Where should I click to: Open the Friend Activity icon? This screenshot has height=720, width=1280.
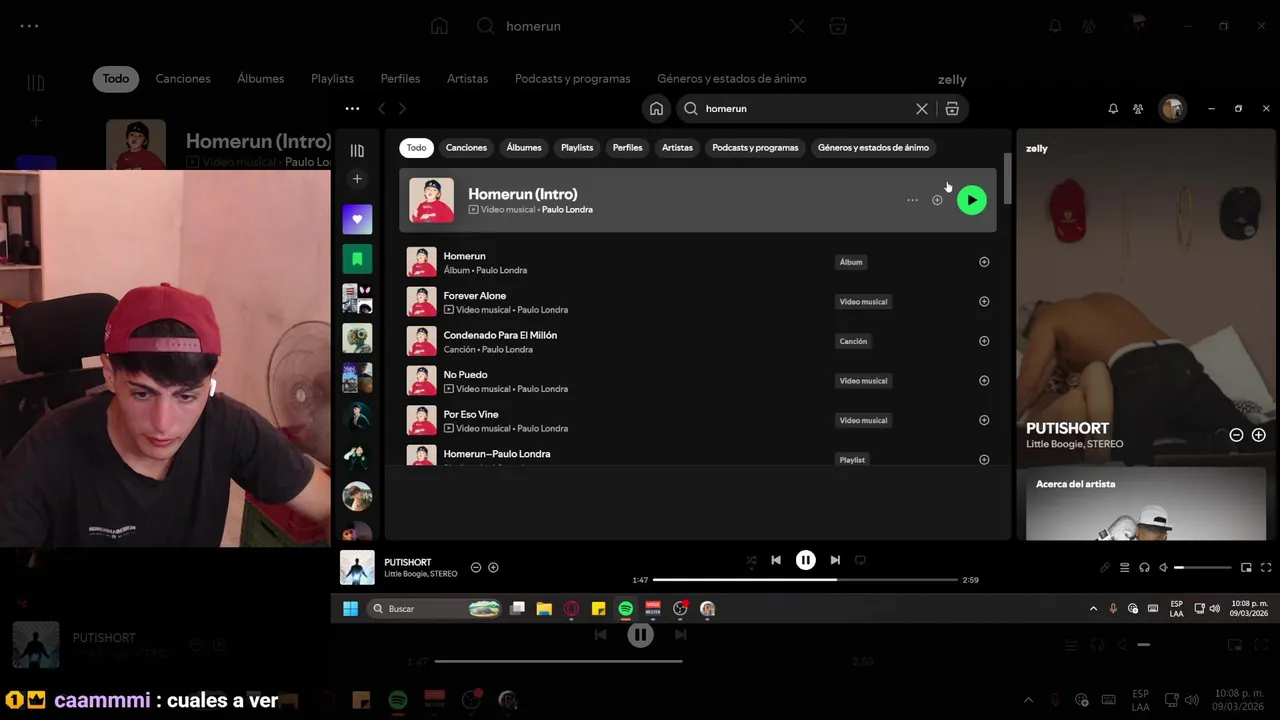(1138, 108)
